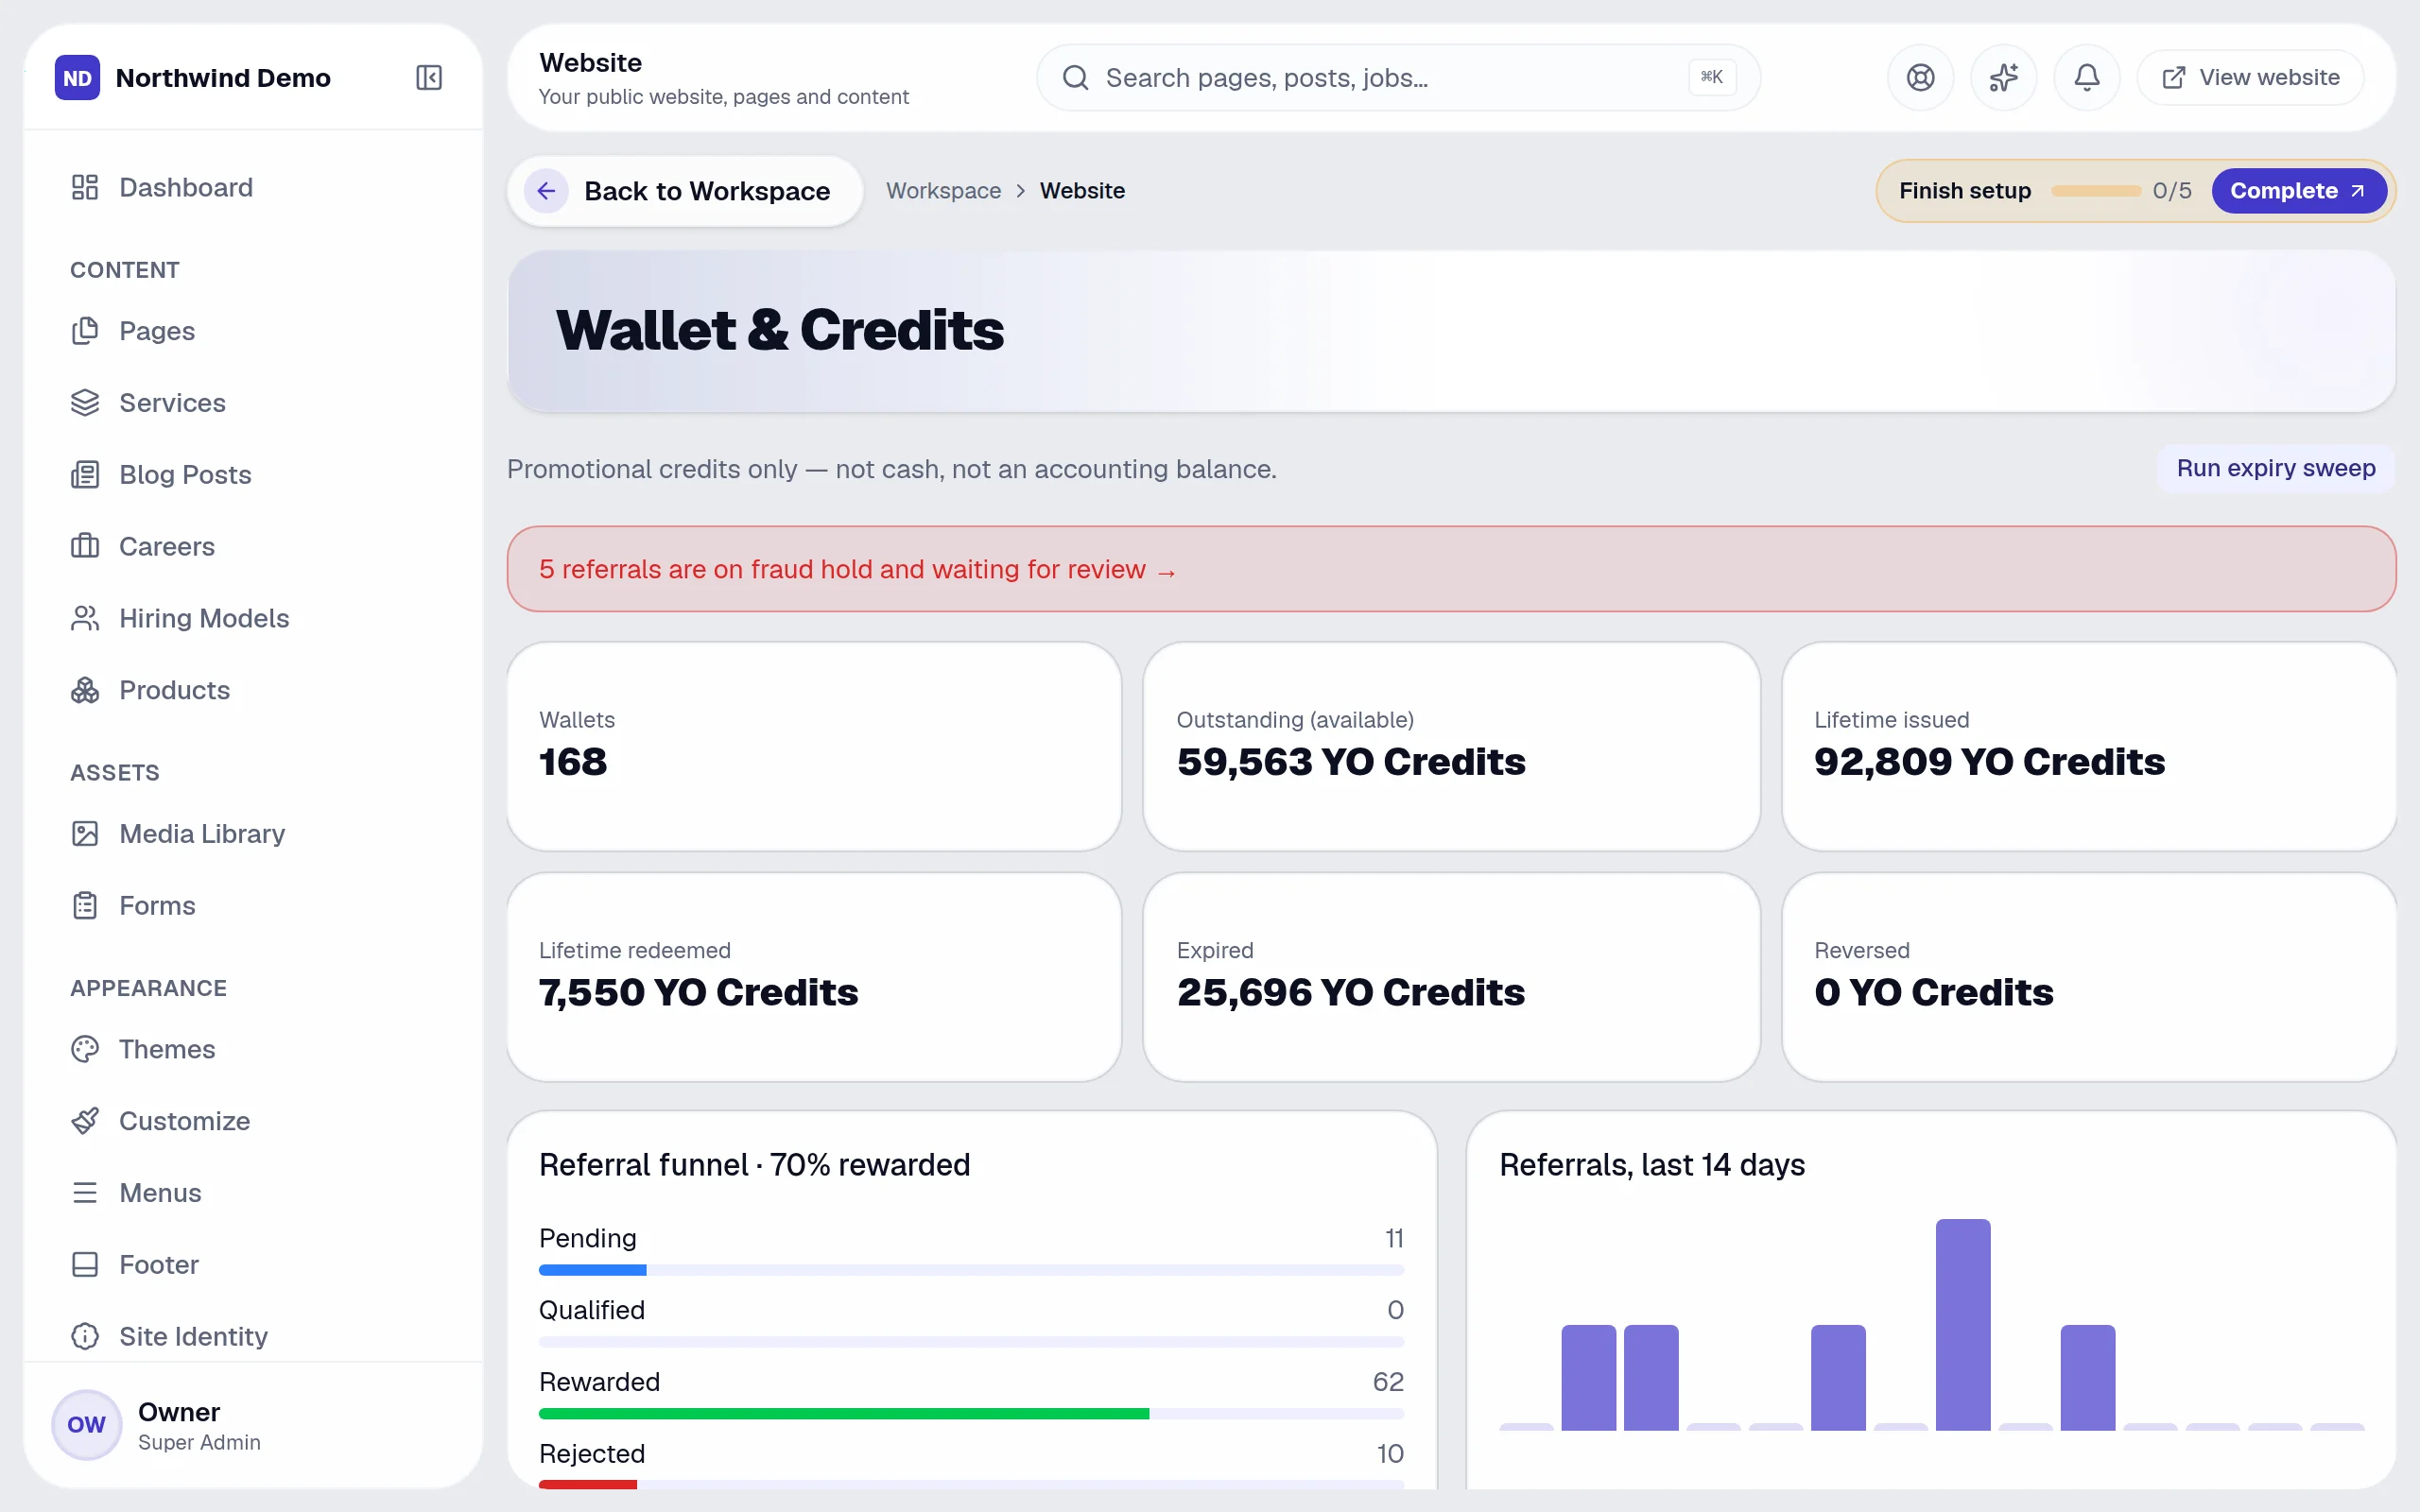2420x1512 pixels.
Task: Collapse the sidebar panel icon
Action: pyautogui.click(x=429, y=77)
